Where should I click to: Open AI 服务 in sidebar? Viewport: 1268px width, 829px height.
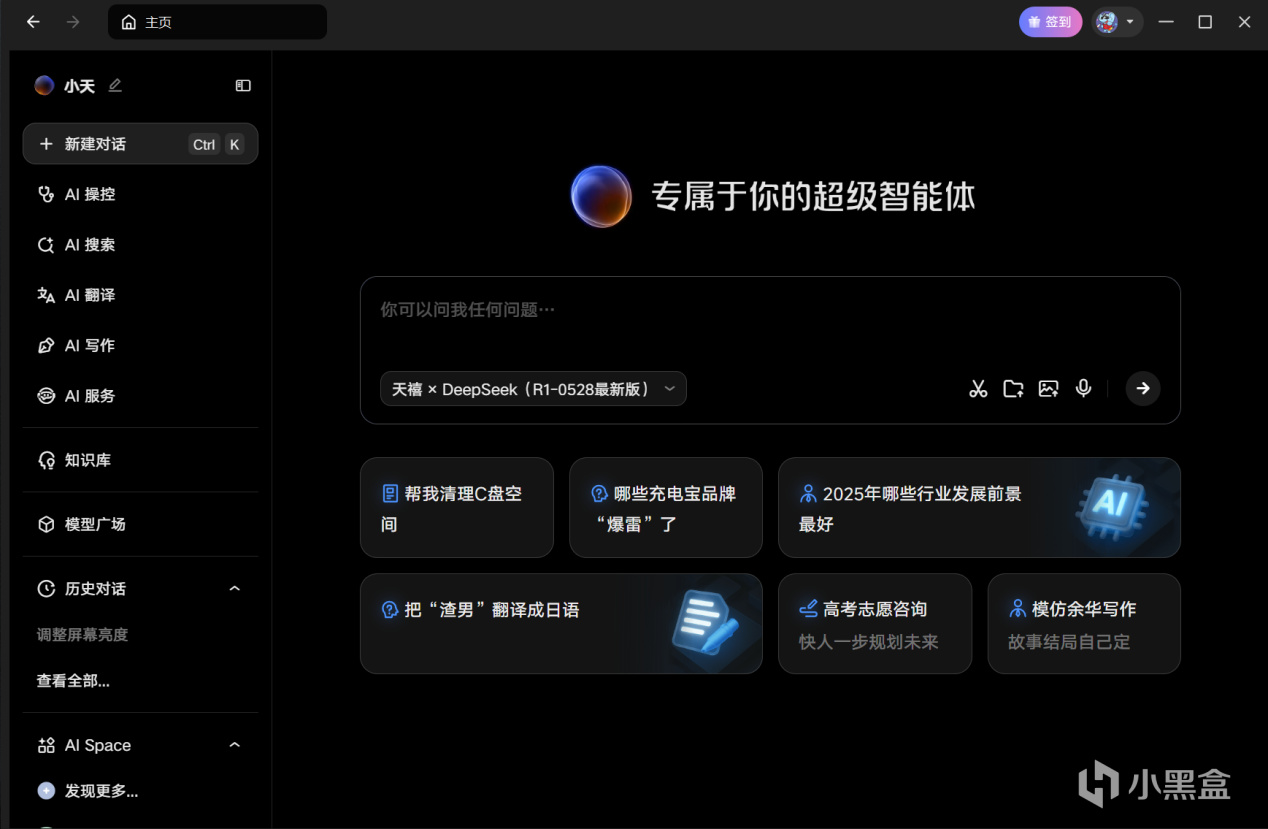[140, 396]
